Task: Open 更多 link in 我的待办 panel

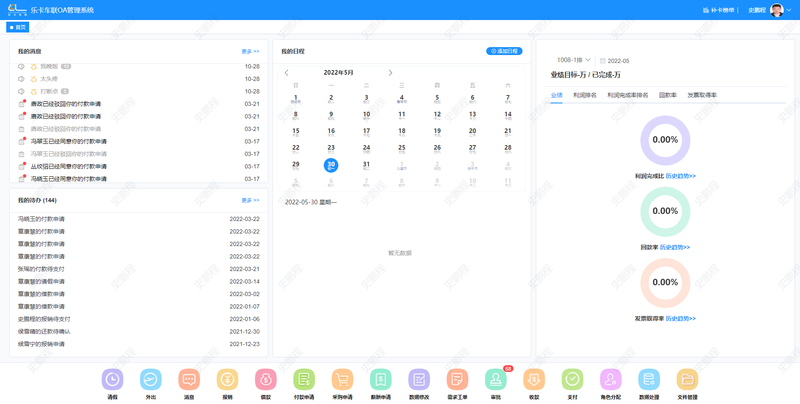Action: pos(250,200)
